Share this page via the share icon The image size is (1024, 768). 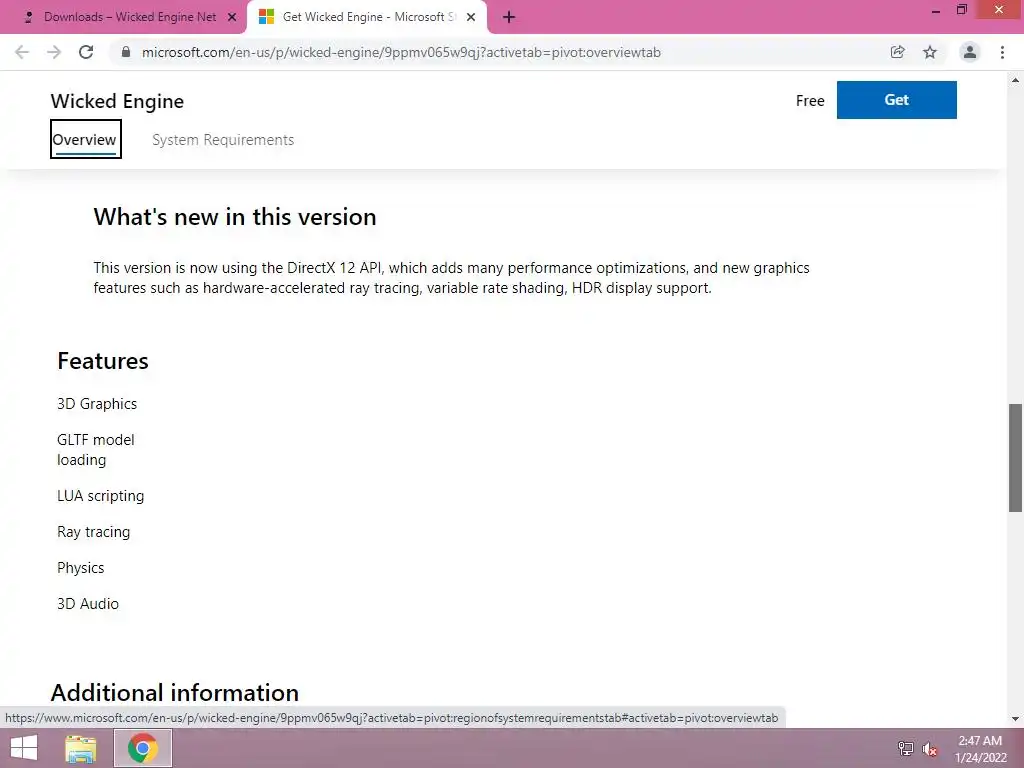[897, 52]
